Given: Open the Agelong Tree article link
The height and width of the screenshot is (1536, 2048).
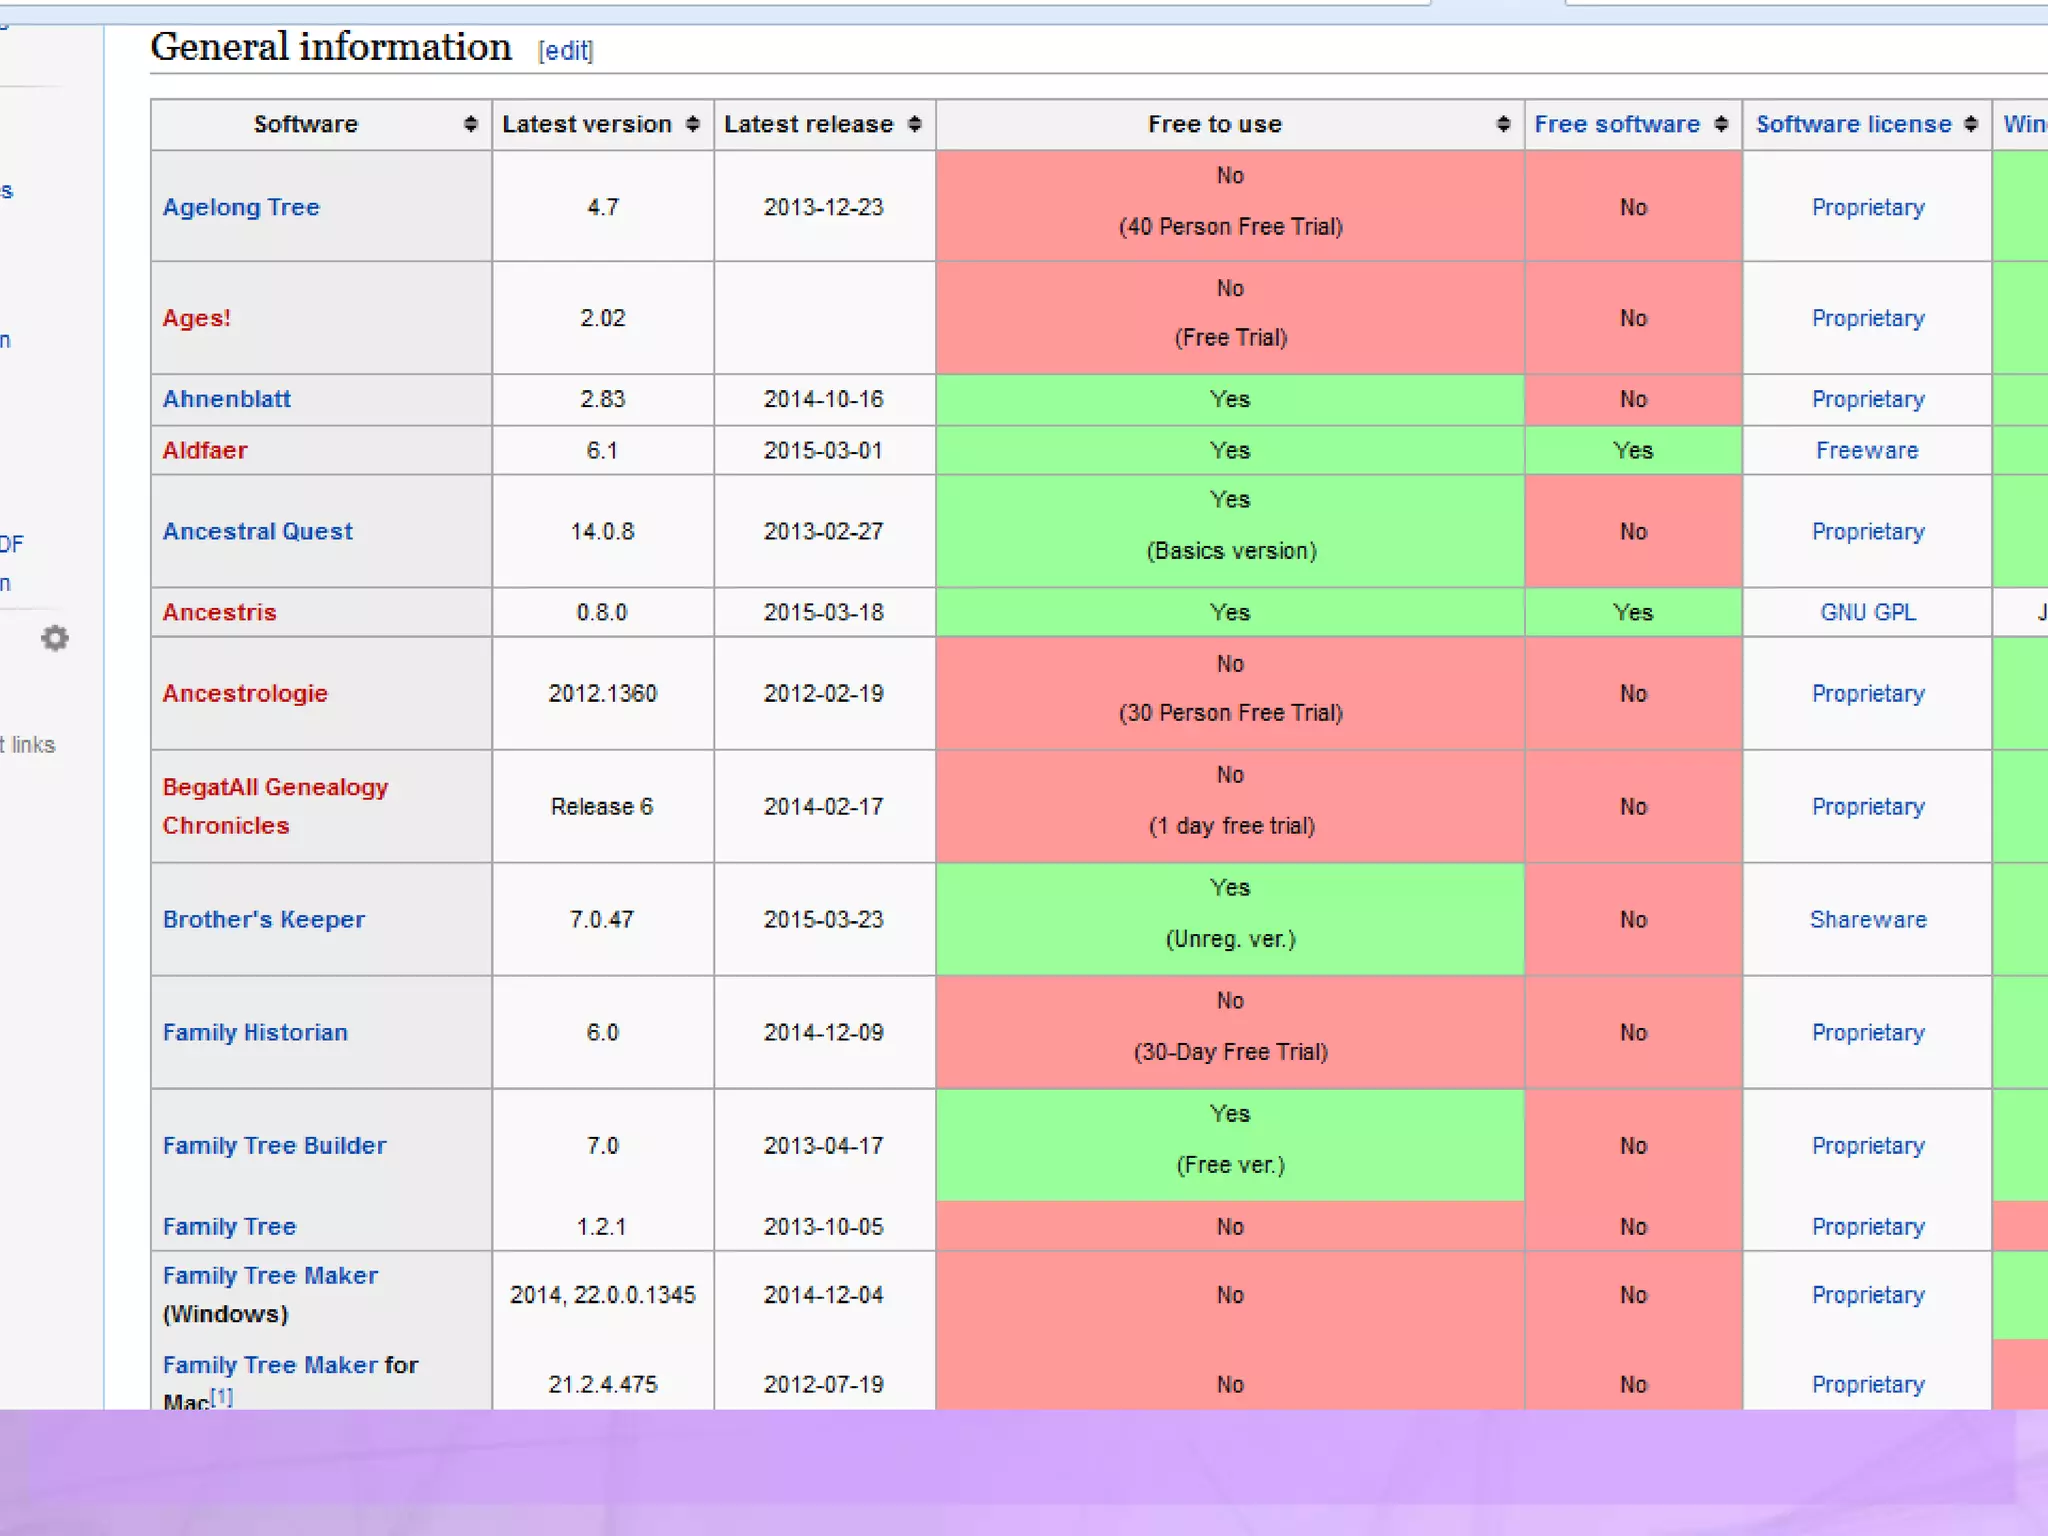Looking at the screenshot, I should [241, 207].
